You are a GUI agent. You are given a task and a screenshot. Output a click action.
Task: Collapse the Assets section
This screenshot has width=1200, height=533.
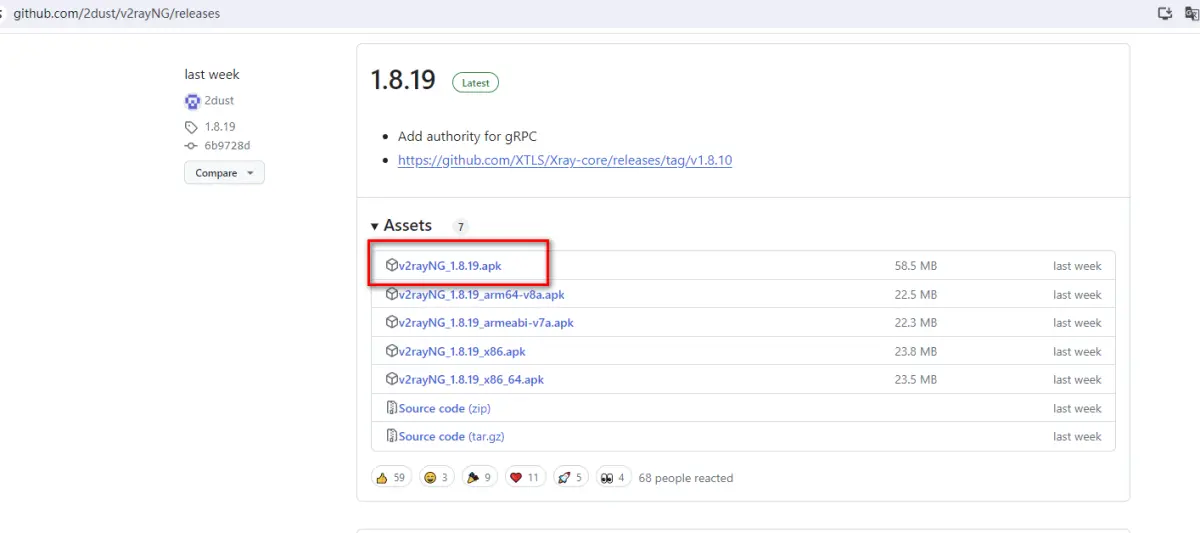[401, 226]
